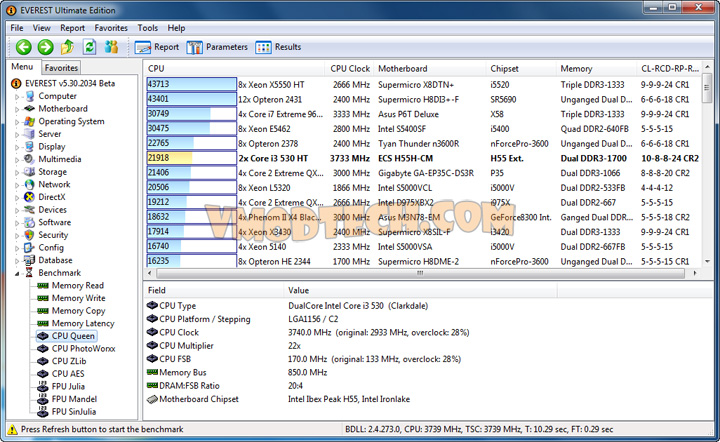This screenshot has width=720, height=442.
Task: Select the Database icon in the tree
Action: 29,260
